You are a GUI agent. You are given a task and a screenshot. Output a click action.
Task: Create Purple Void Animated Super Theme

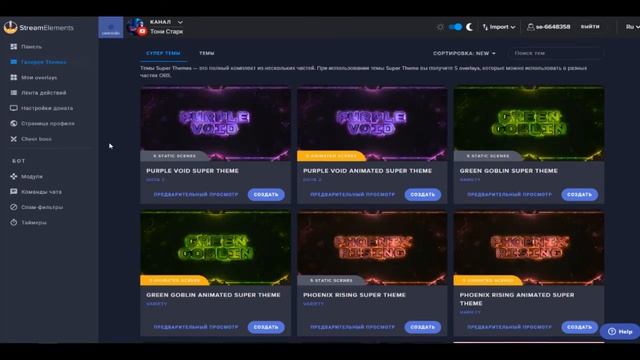423,195
